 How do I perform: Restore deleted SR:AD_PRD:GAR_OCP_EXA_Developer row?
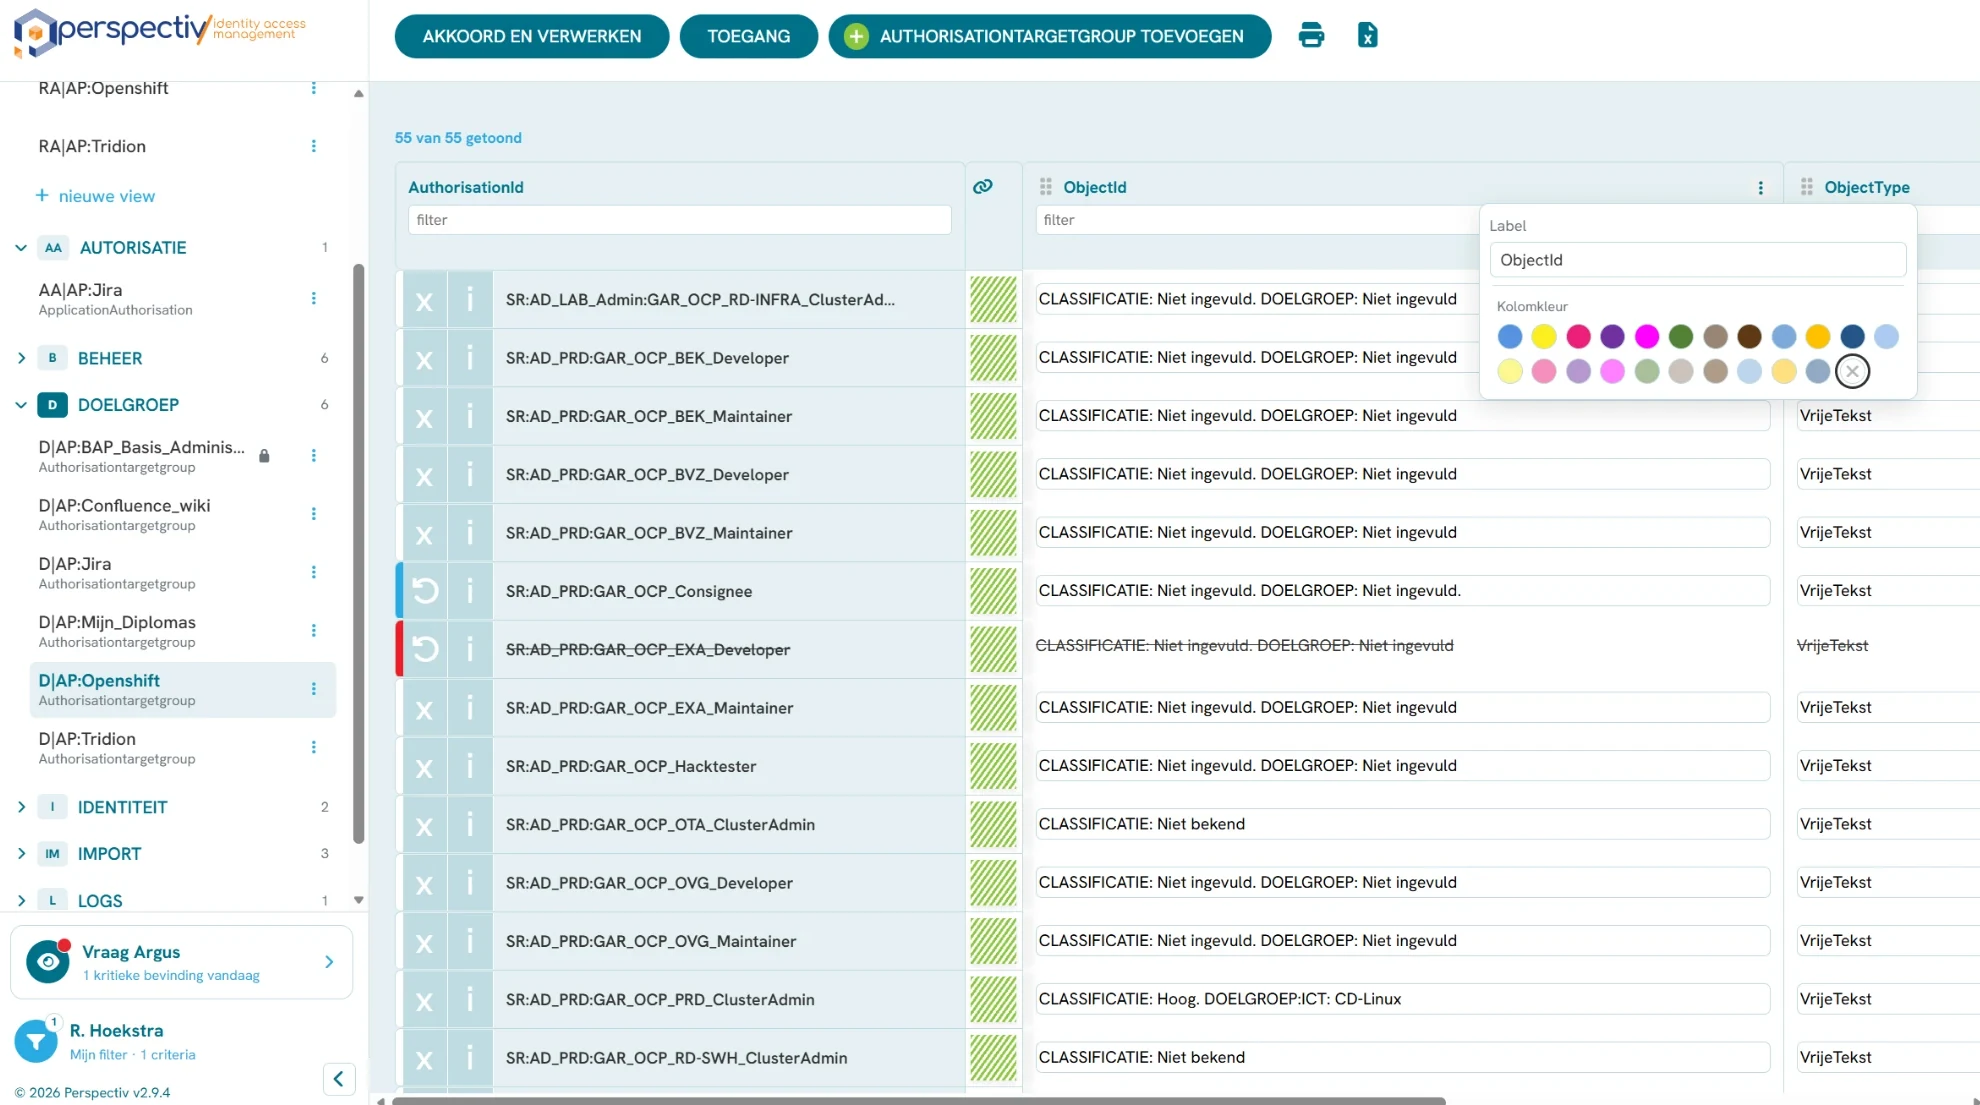pos(425,649)
